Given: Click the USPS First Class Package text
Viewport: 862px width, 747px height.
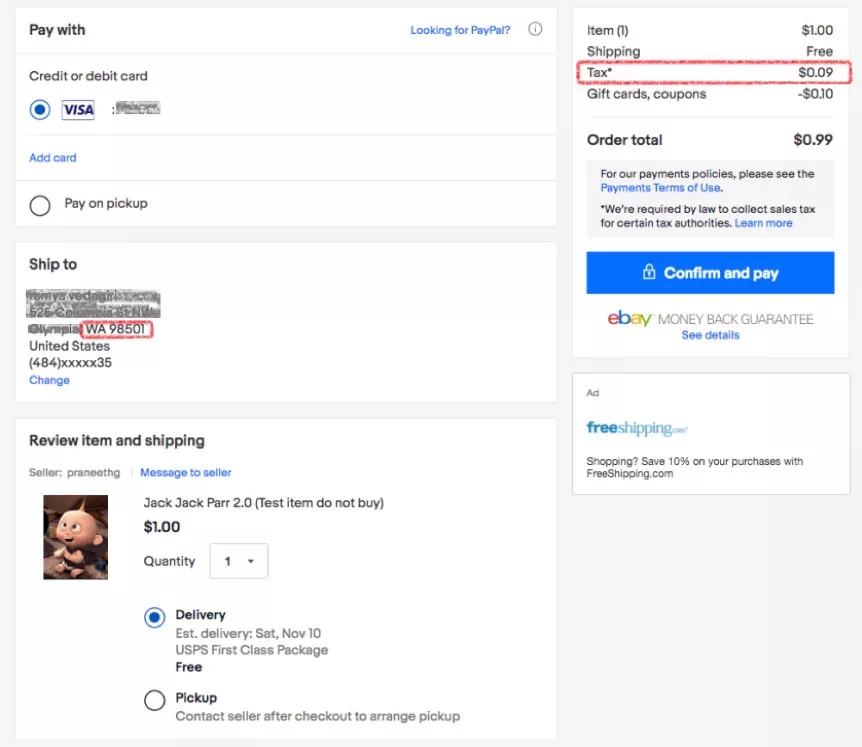Looking at the screenshot, I should [x=252, y=650].
